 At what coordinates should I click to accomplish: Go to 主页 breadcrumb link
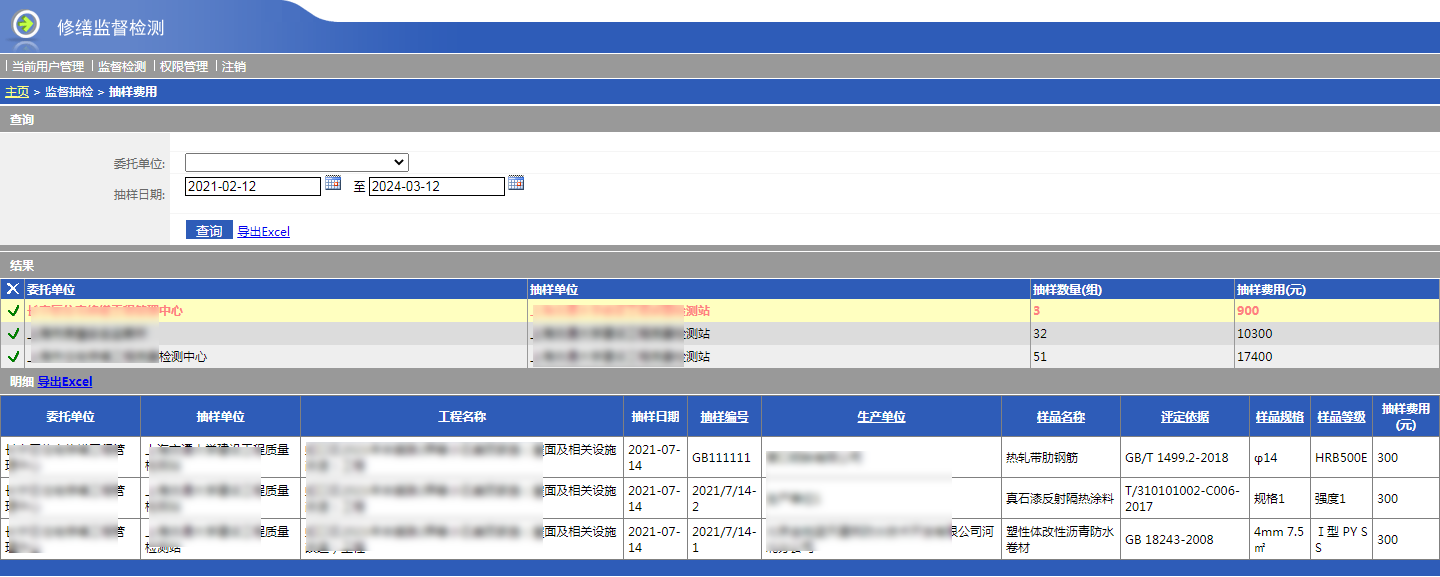coord(17,92)
